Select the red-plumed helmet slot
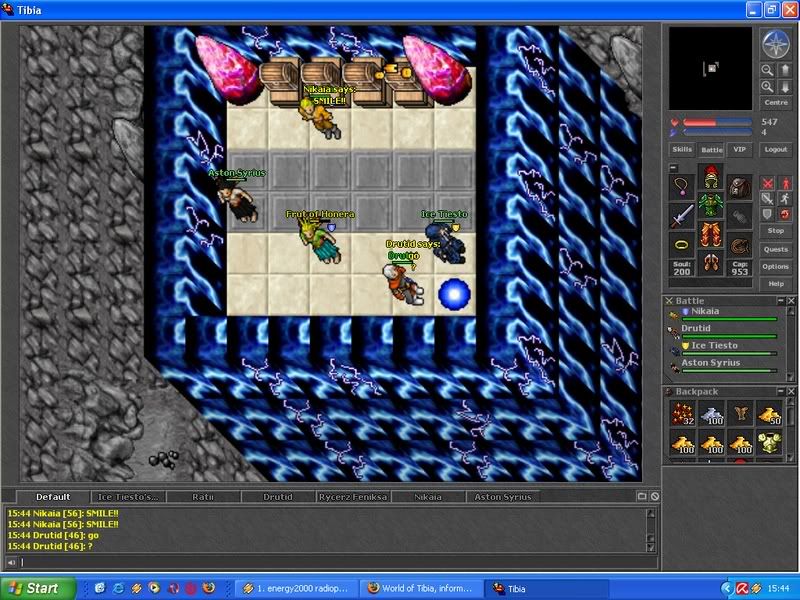The height and width of the screenshot is (600, 800). pos(711,177)
